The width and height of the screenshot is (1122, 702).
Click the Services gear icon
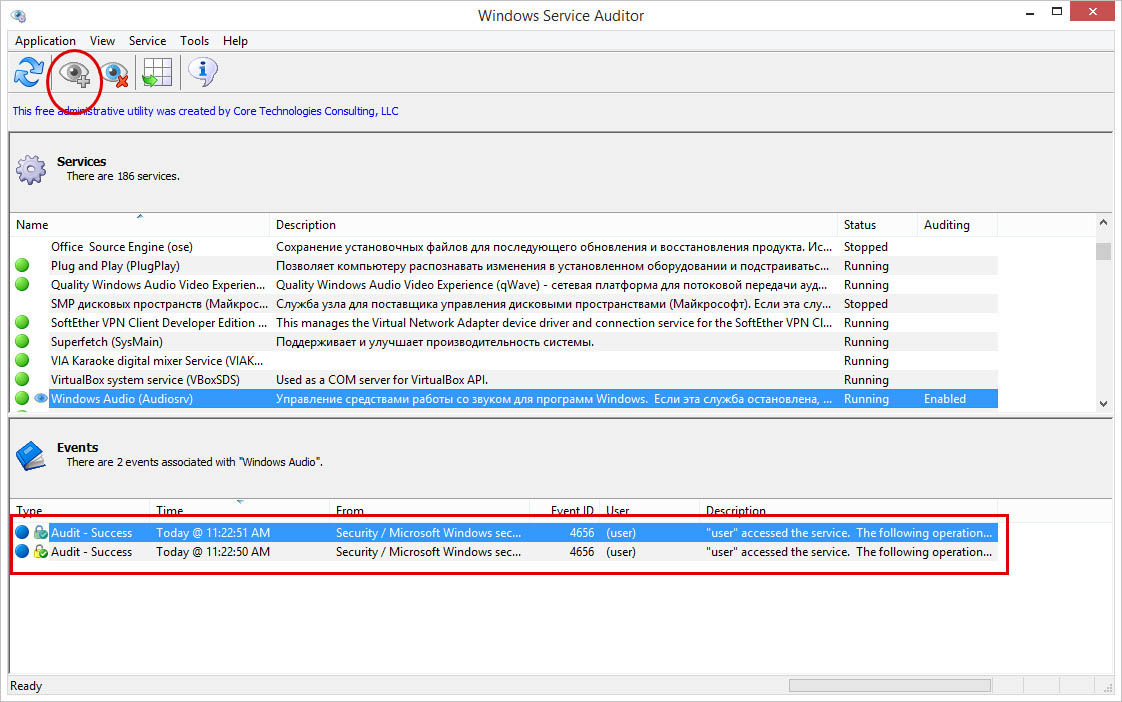31,169
